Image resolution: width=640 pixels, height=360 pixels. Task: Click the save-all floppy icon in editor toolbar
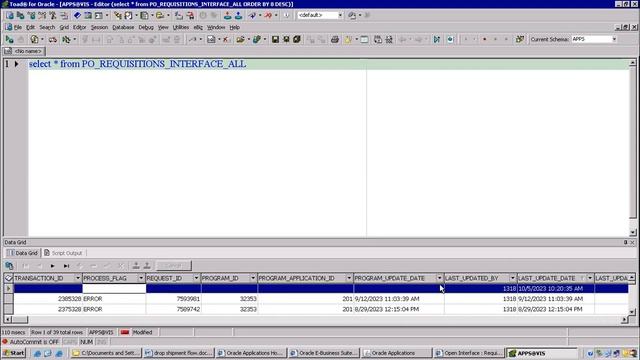click(297, 39)
